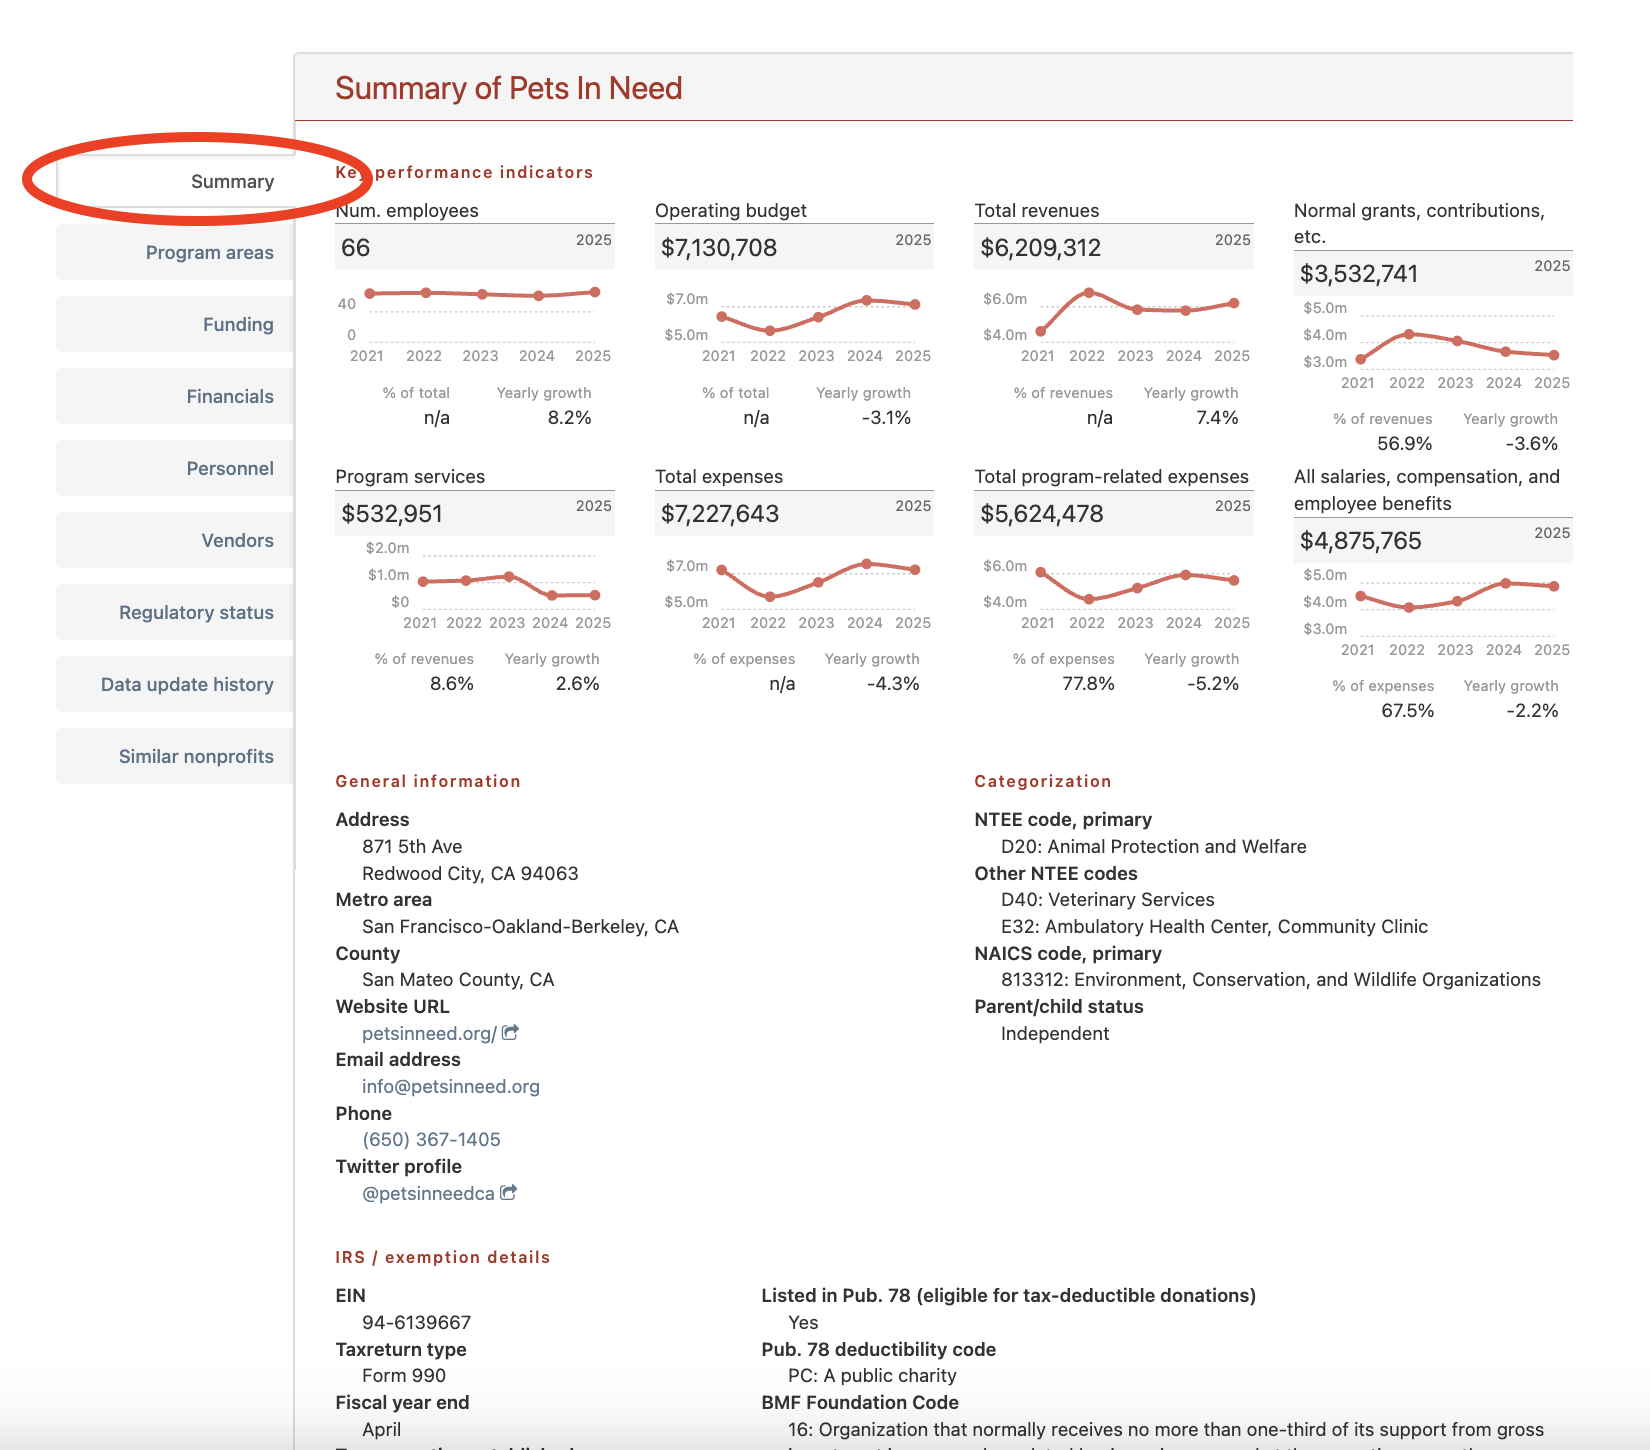The width and height of the screenshot is (1650, 1450).
Task: Open the petsinneed.org website link
Action: [x=429, y=1033]
